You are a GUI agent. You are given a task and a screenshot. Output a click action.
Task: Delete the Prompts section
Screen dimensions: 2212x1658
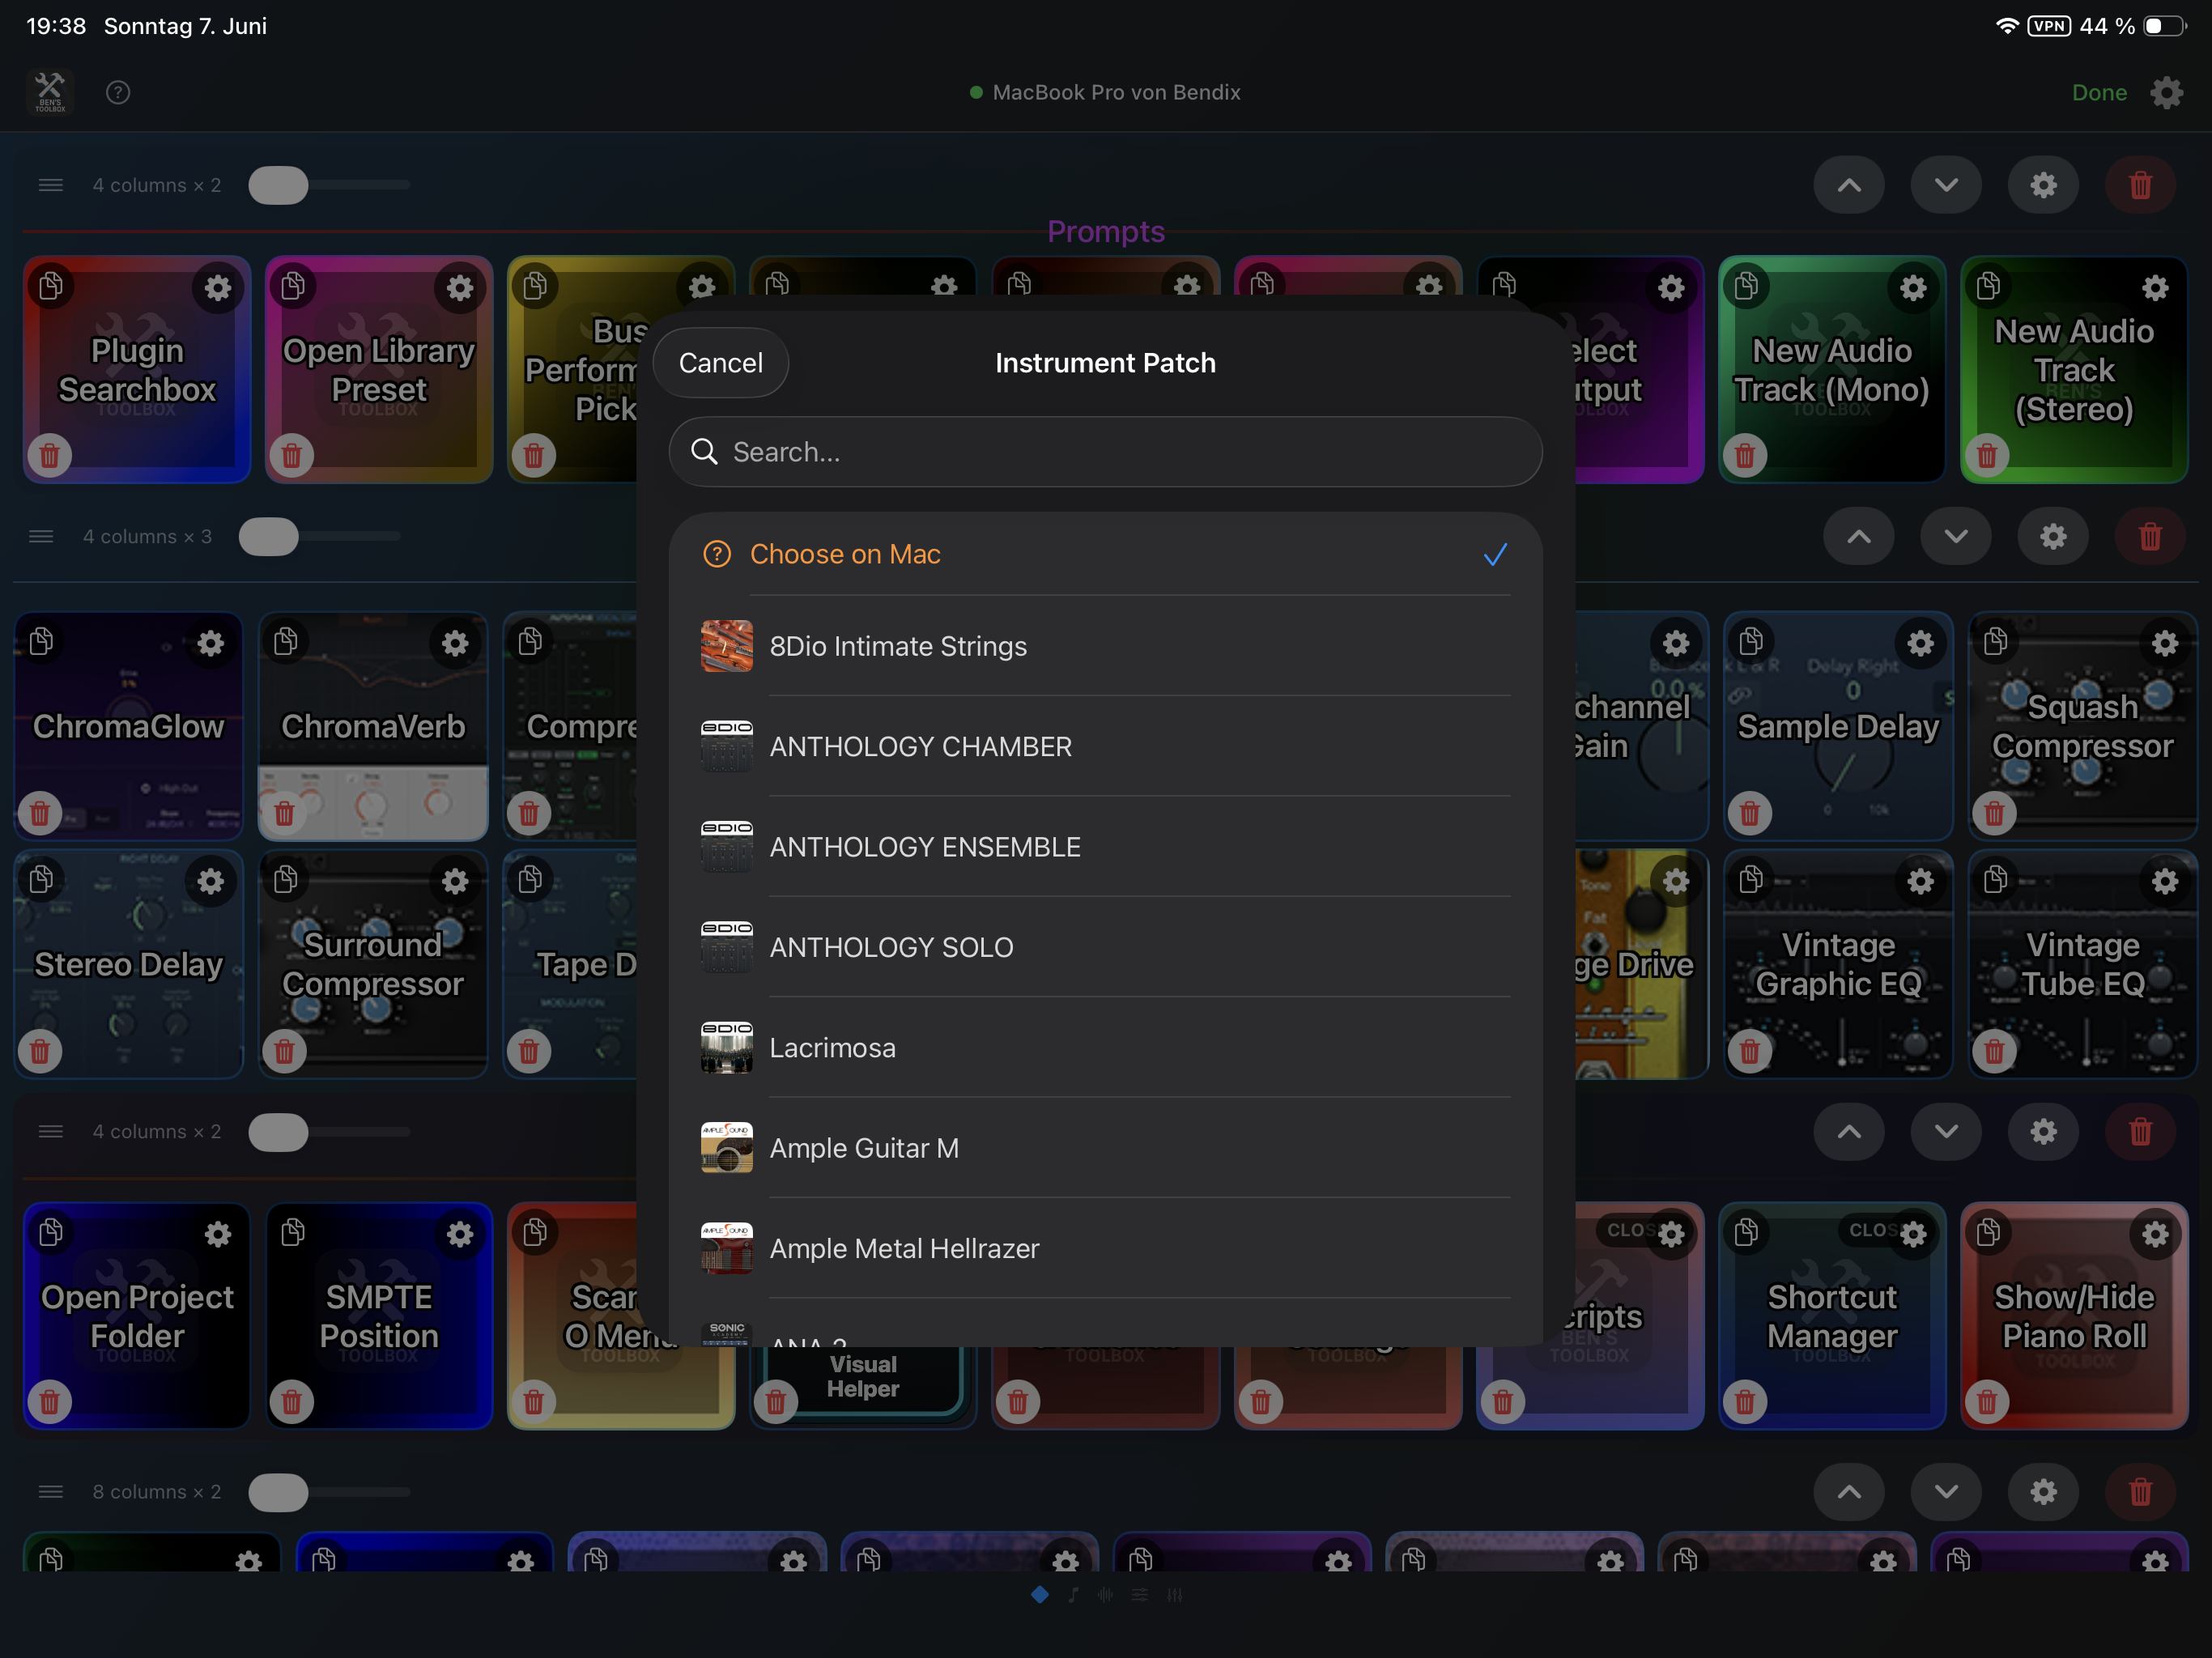(x=2140, y=185)
